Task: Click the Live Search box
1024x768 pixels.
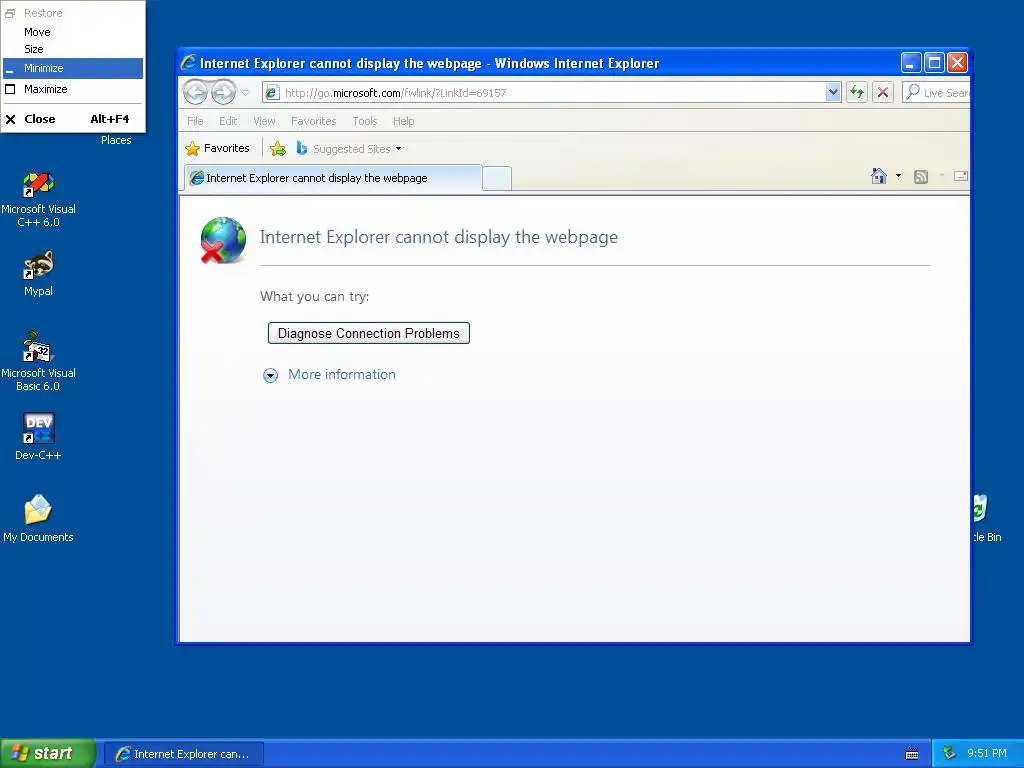Action: 936,93
